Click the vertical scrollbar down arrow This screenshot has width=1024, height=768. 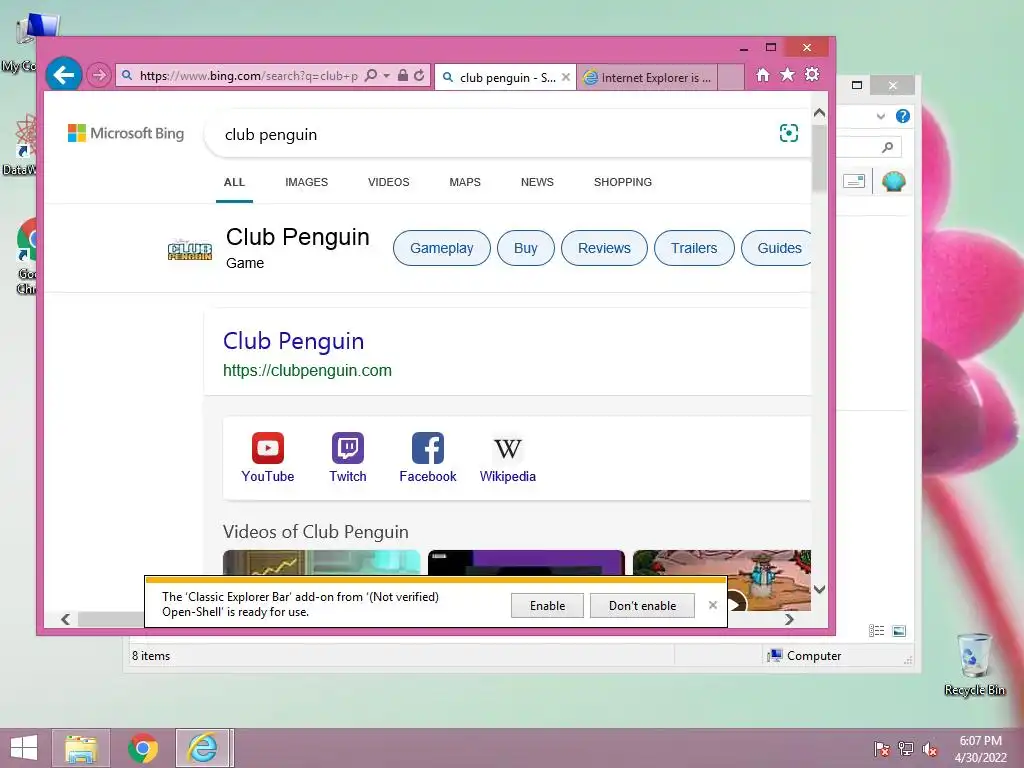820,589
